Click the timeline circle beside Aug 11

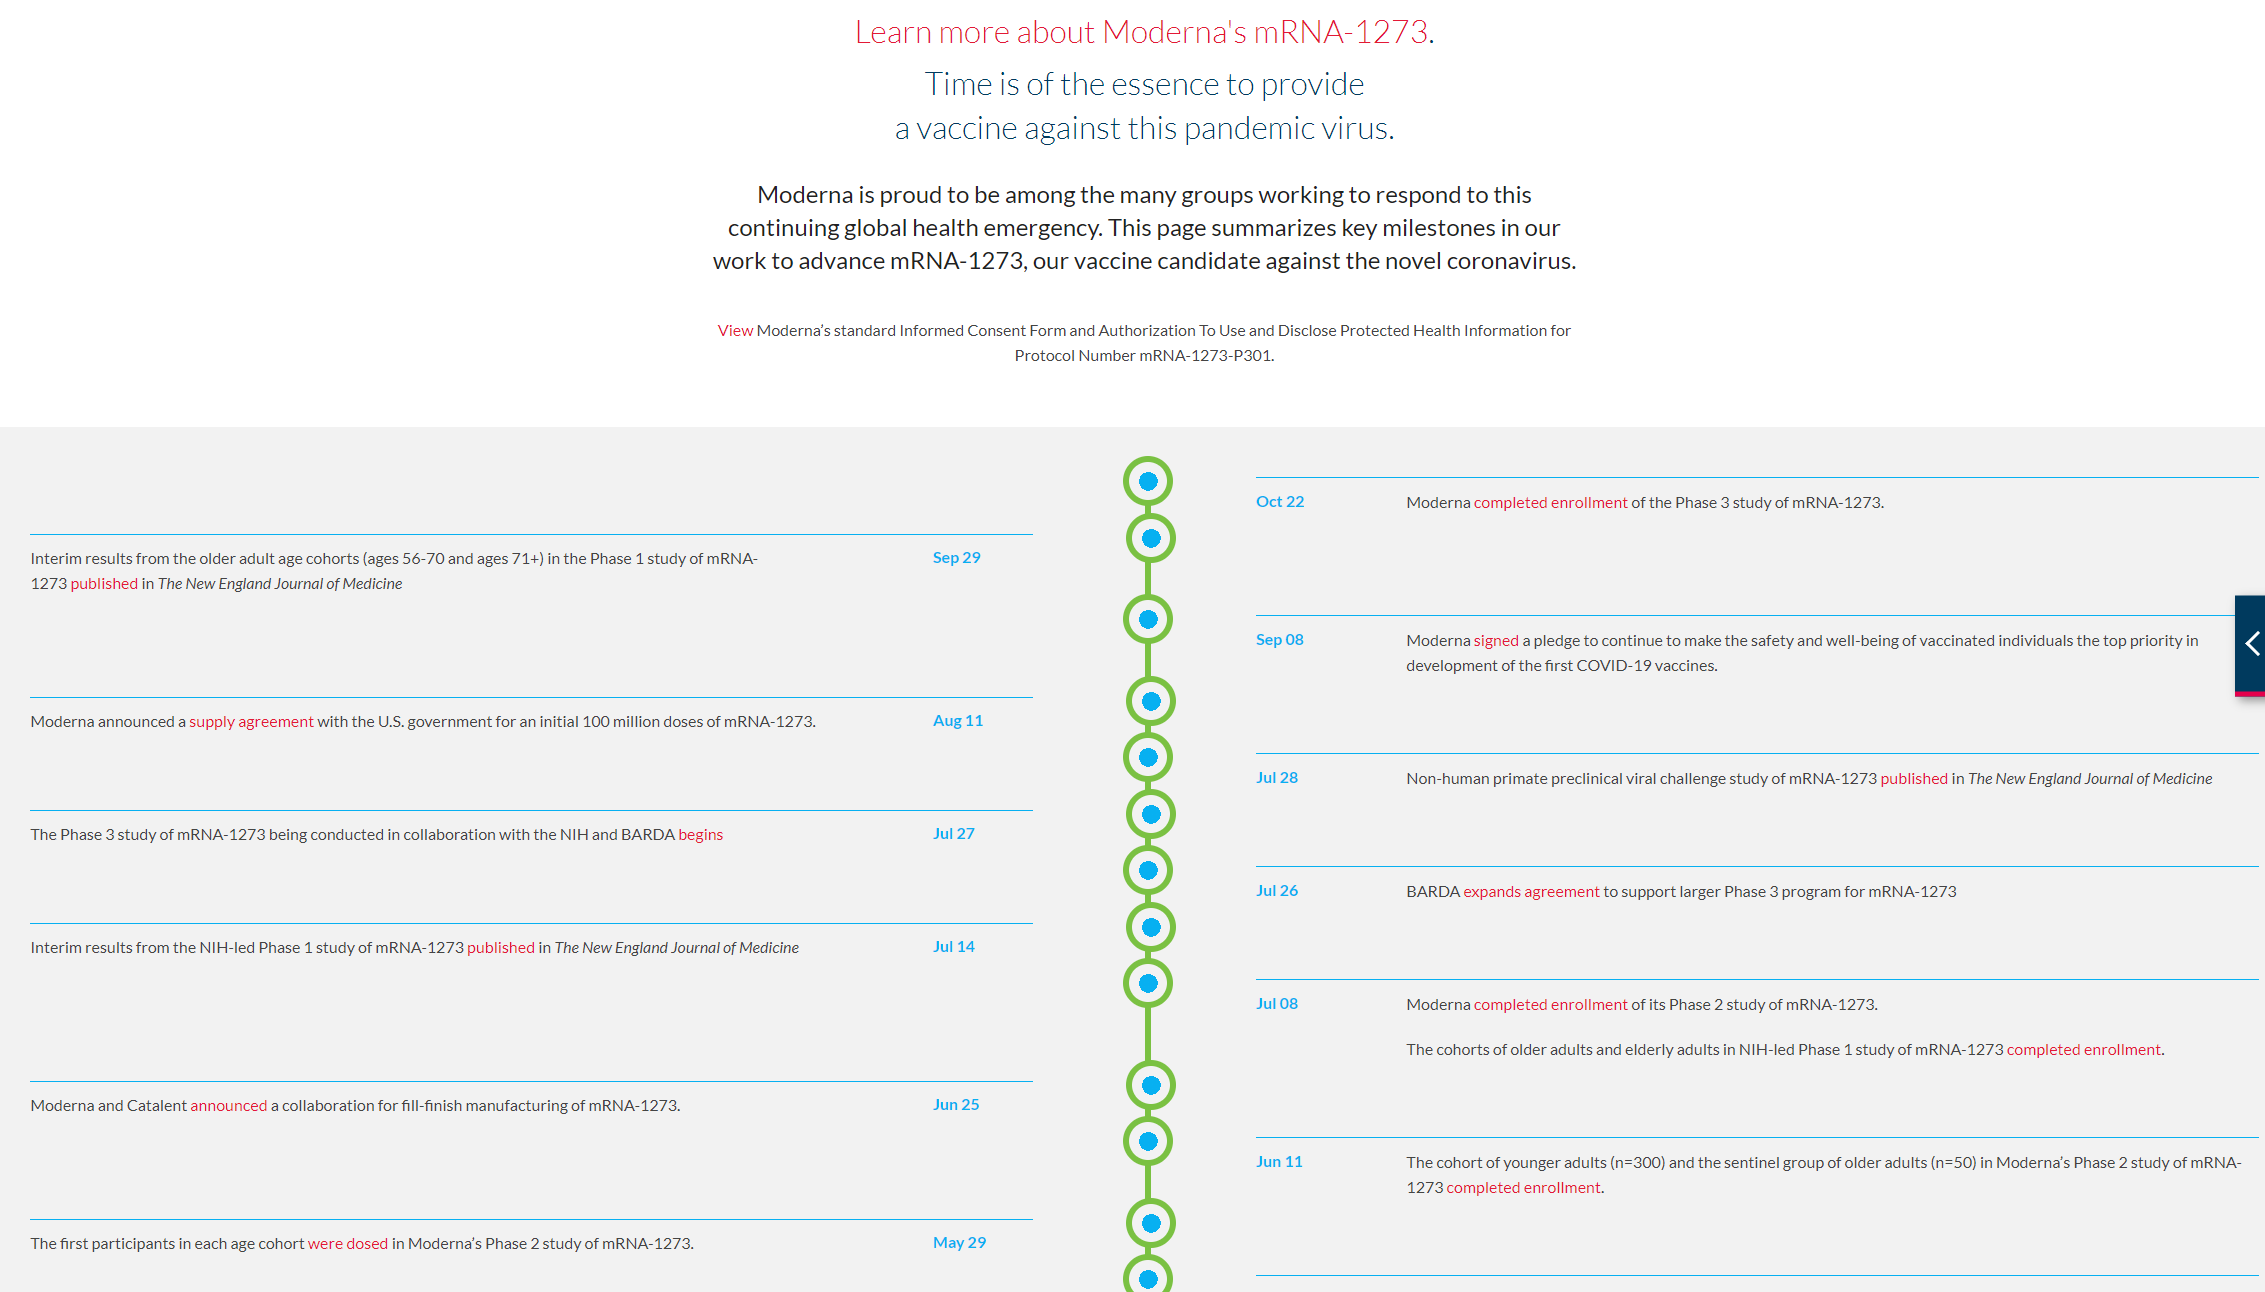click(1151, 702)
